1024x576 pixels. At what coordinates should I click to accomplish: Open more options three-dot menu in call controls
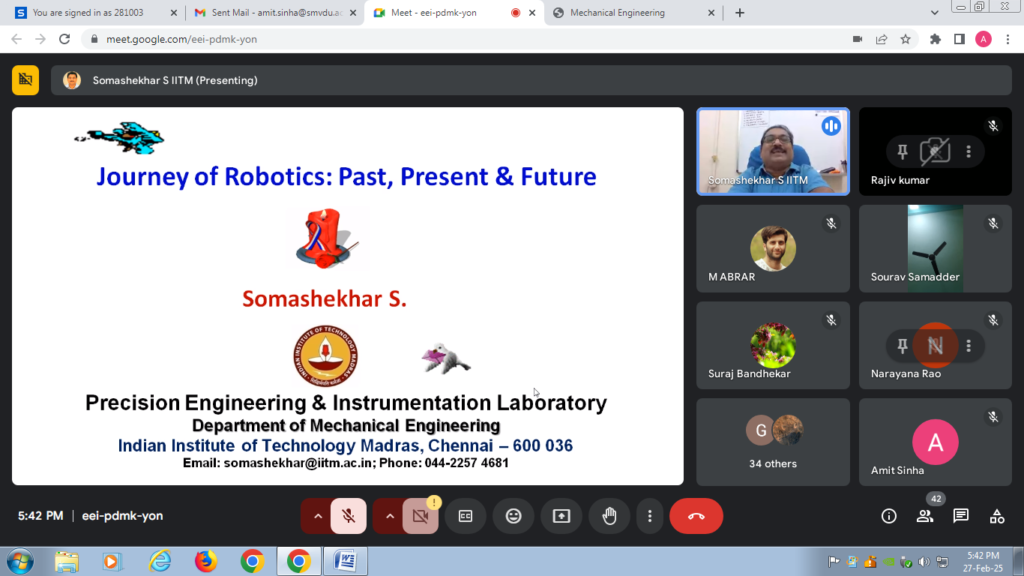point(650,516)
